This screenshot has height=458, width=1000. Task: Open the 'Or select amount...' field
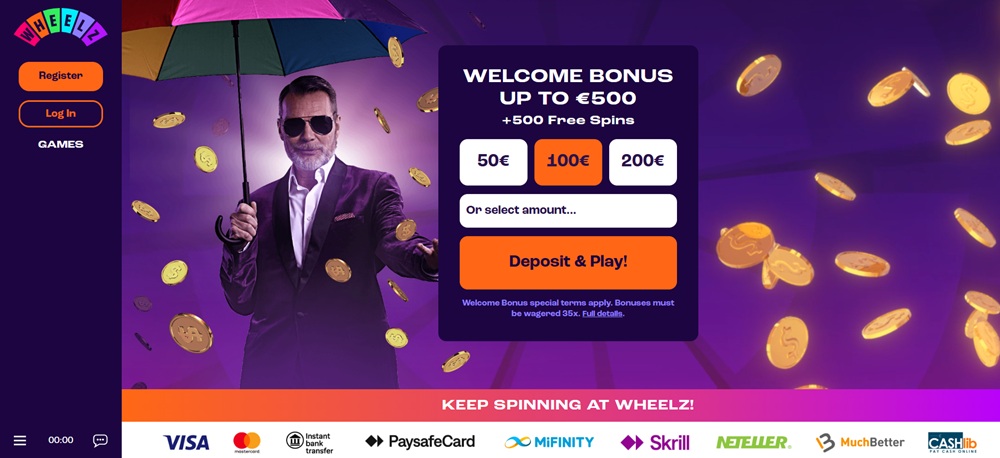pos(568,211)
